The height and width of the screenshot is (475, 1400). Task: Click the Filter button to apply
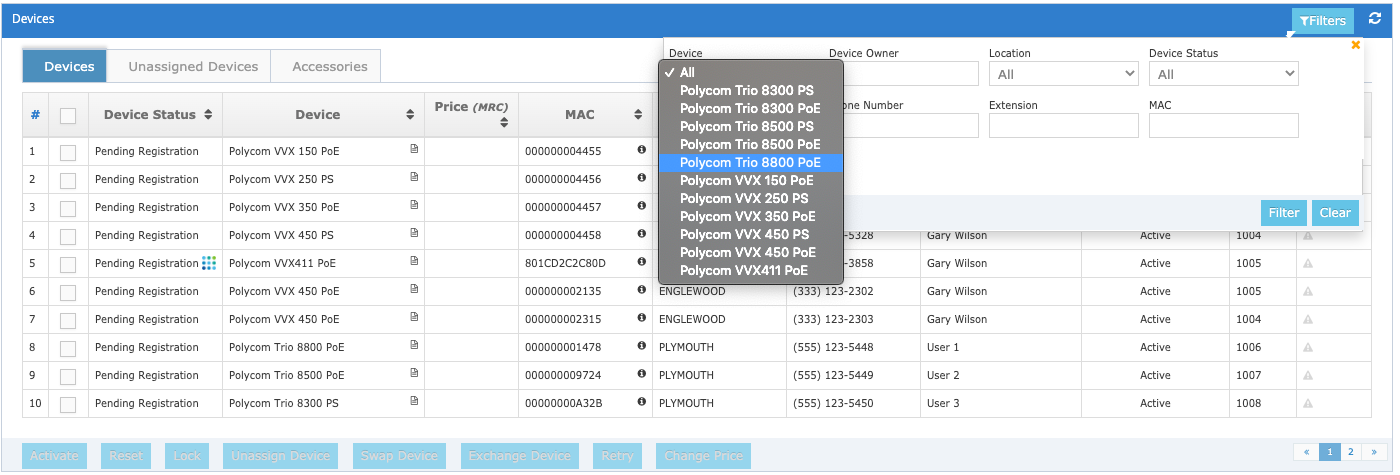click(x=1283, y=213)
